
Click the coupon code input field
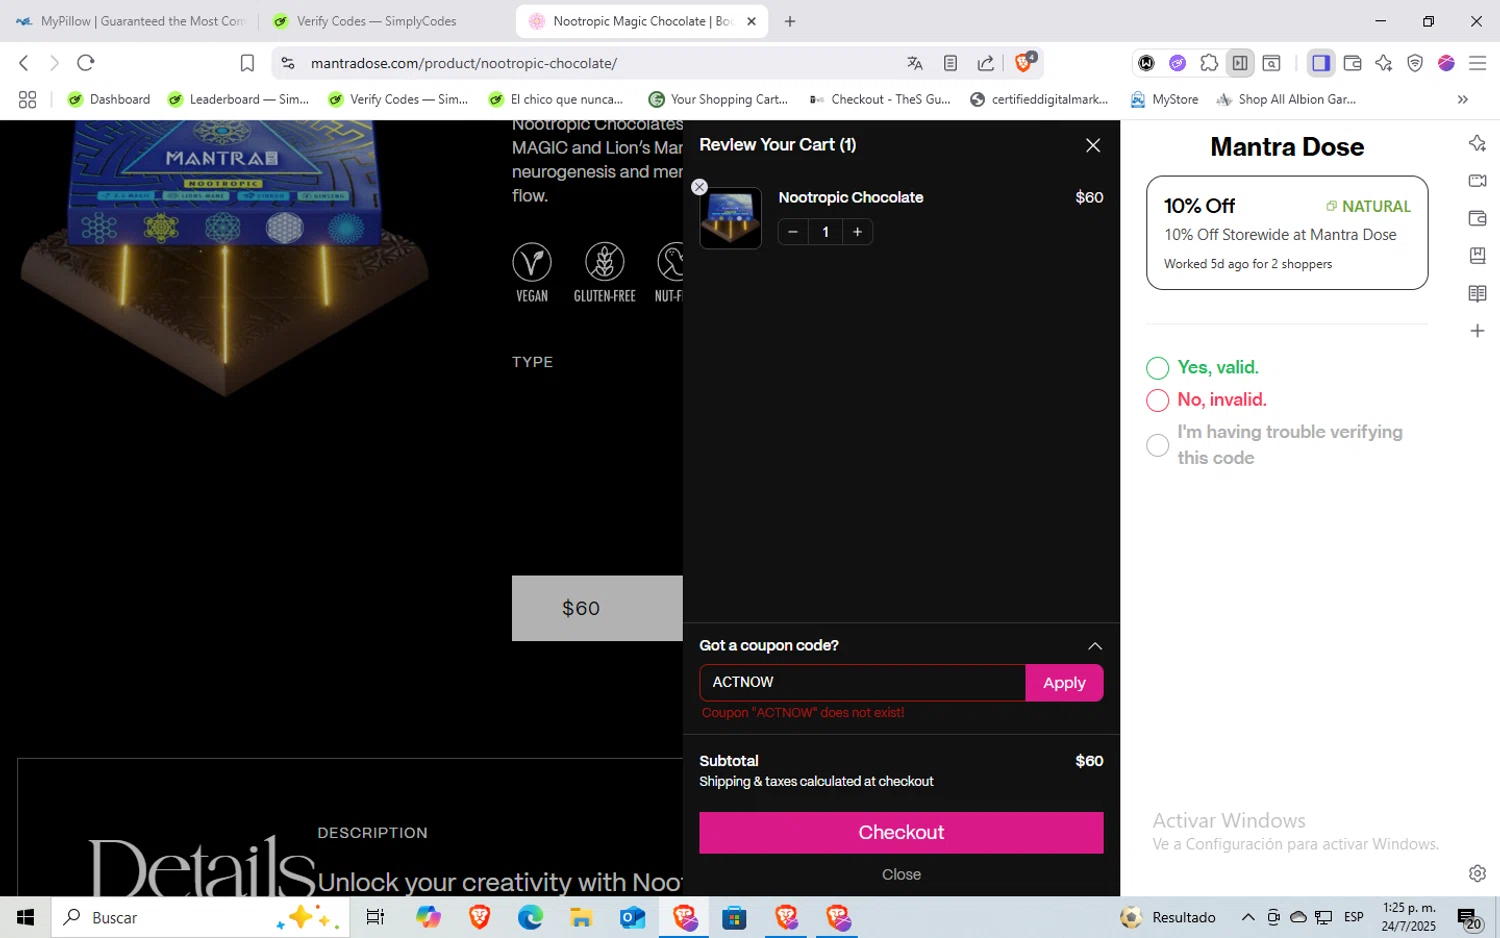click(x=862, y=682)
